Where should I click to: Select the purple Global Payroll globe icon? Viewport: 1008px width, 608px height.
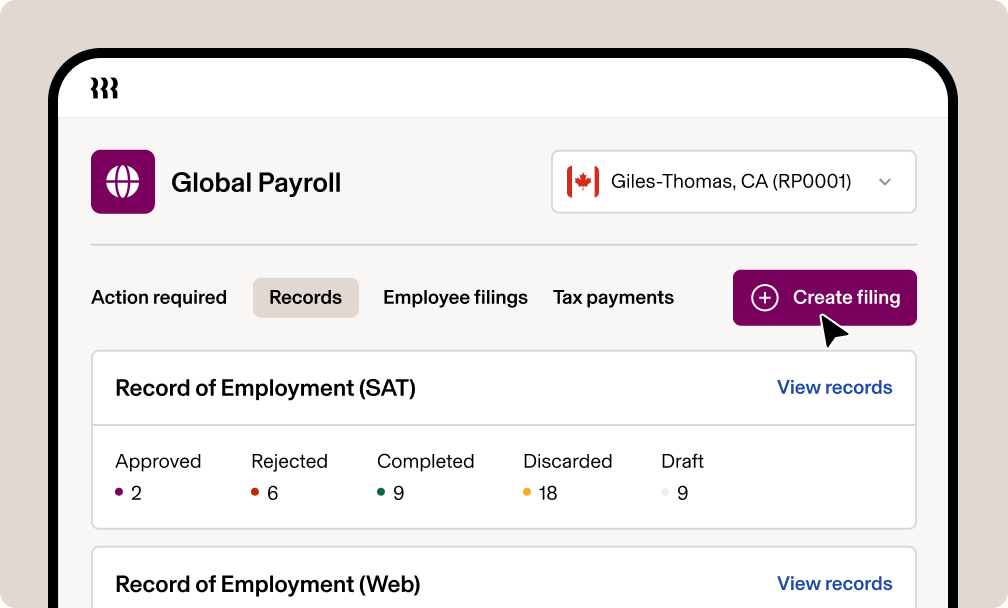coord(123,182)
